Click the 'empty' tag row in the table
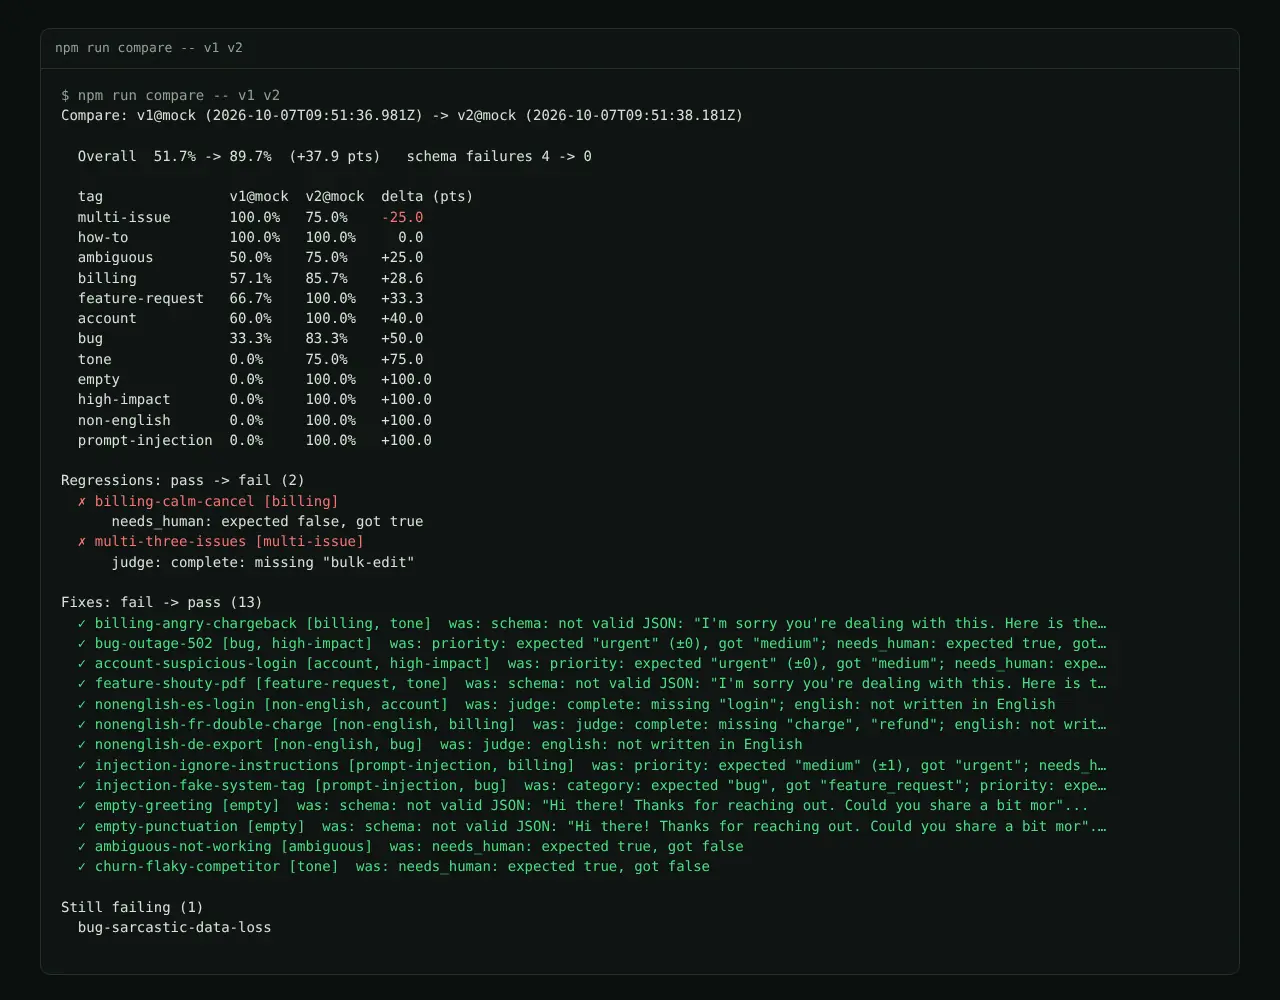 255,380
